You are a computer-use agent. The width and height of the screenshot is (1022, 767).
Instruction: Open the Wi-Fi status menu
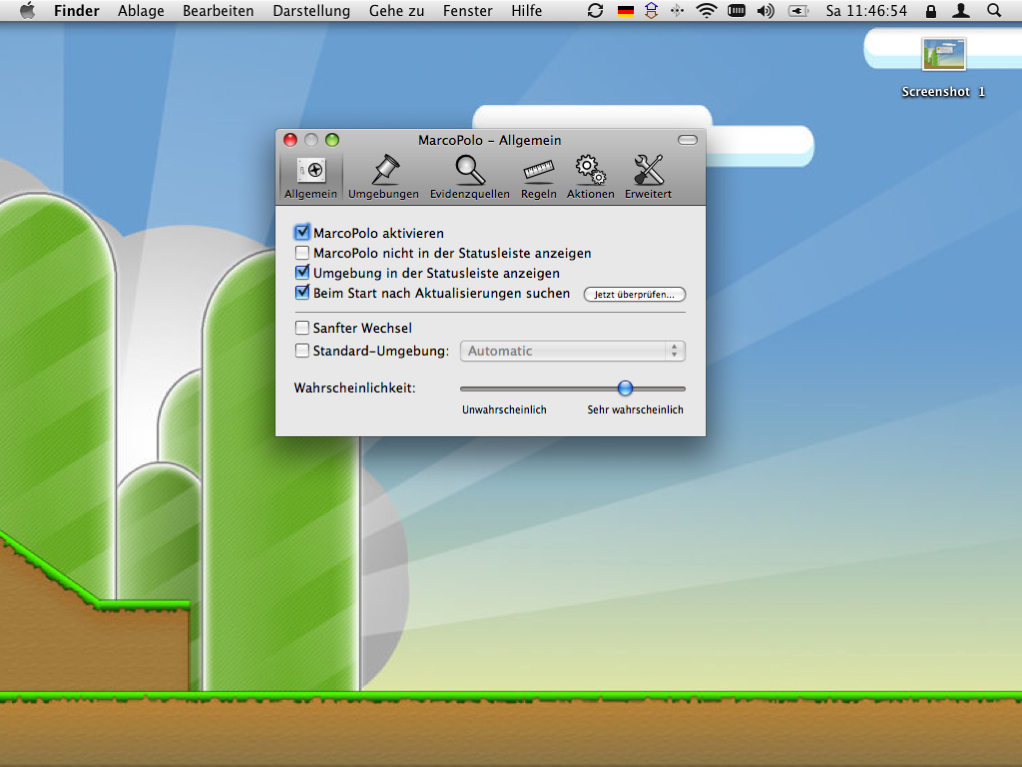click(707, 10)
